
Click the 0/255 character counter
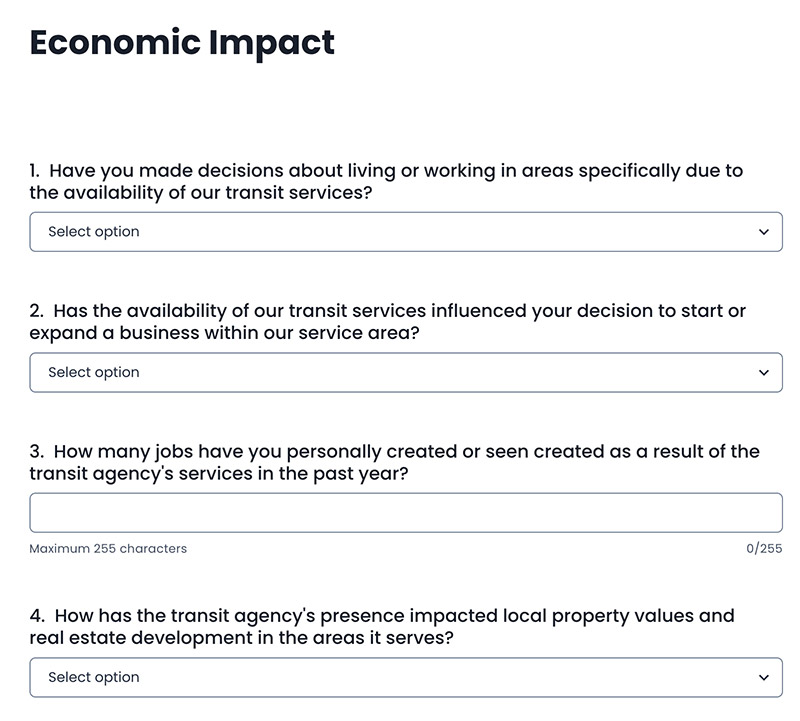[x=764, y=549]
